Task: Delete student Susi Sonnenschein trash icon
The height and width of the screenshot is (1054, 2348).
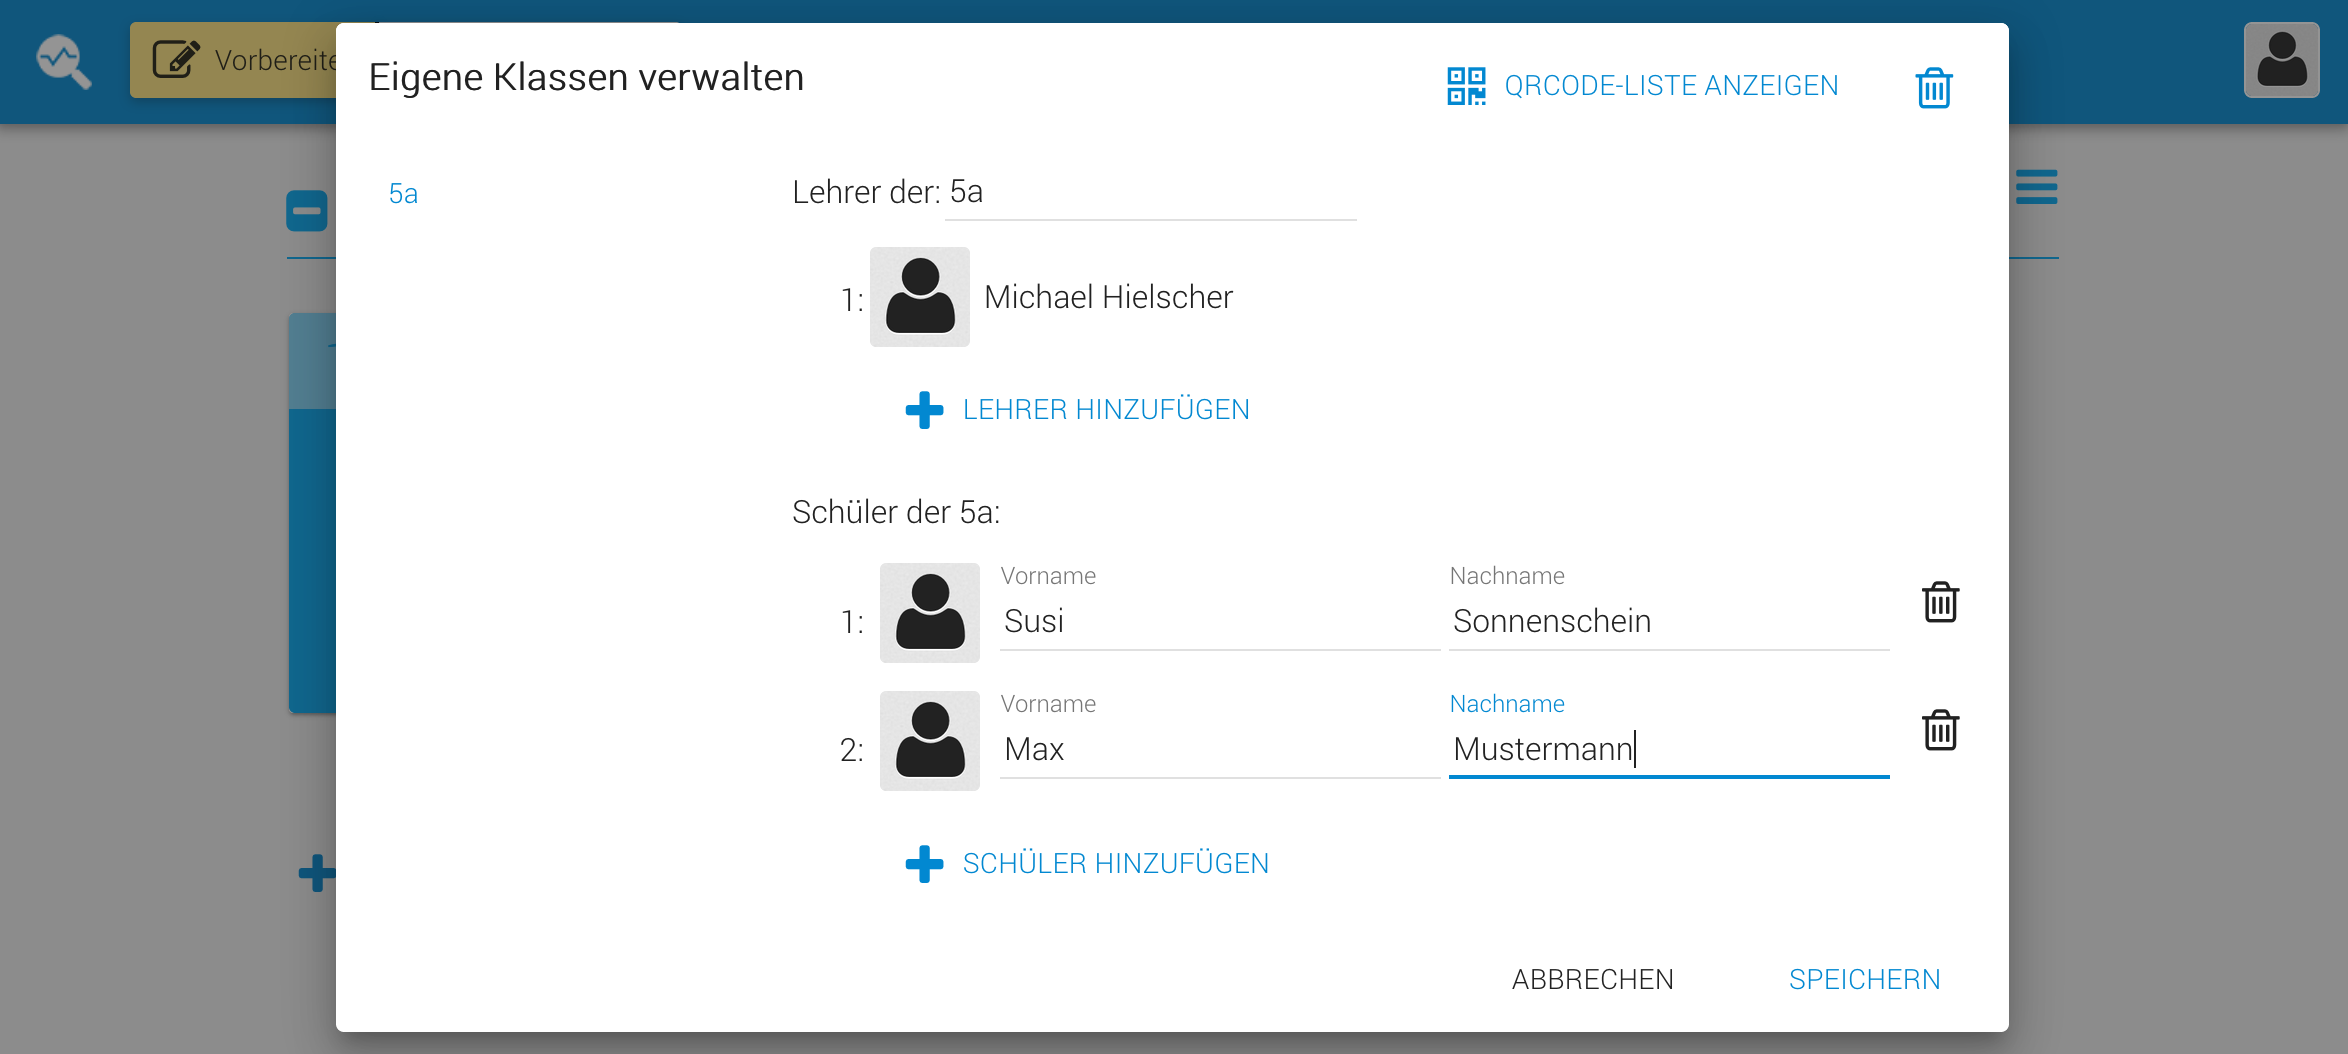Action: coord(1940,602)
